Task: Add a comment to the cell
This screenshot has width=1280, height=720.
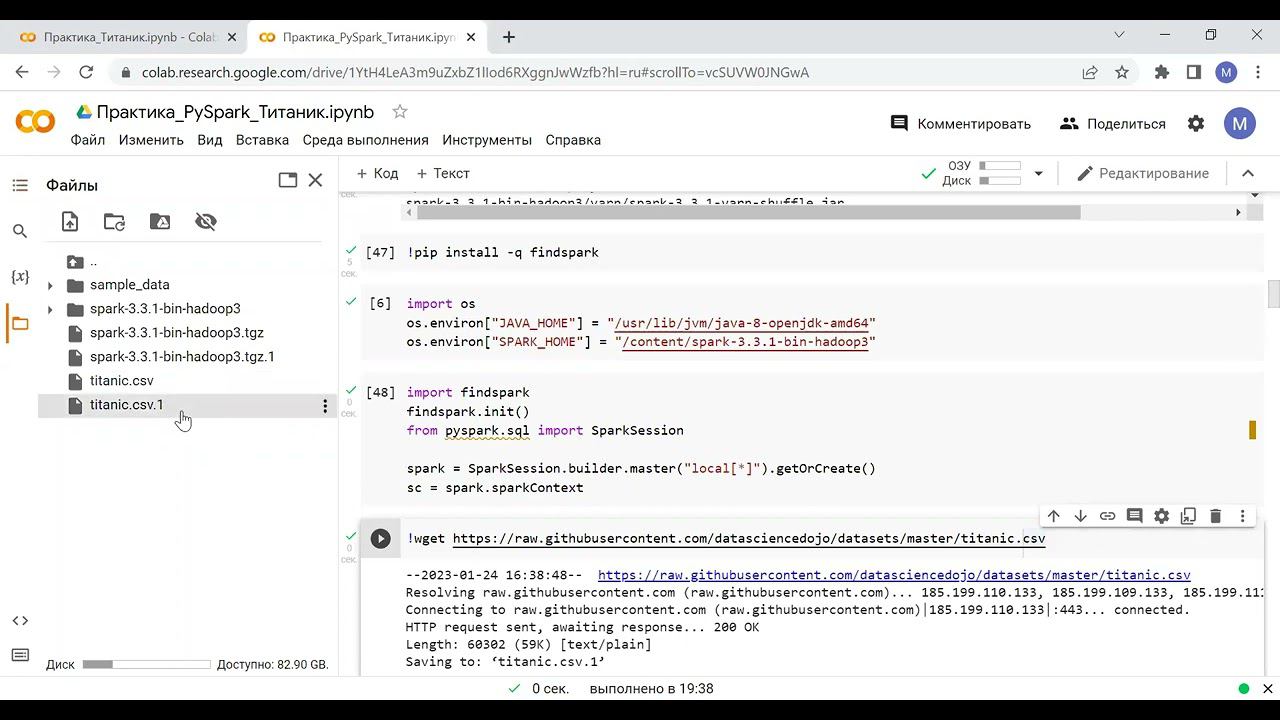Action: click(x=1134, y=516)
